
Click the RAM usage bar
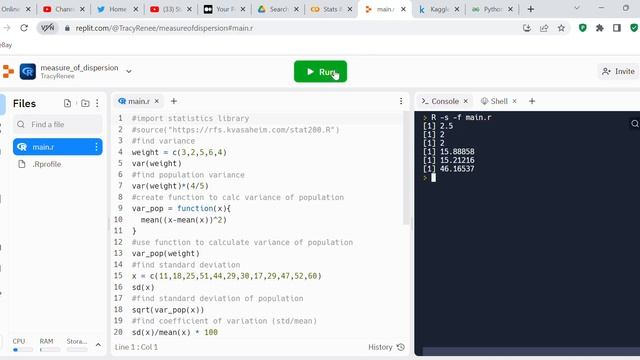(50, 350)
